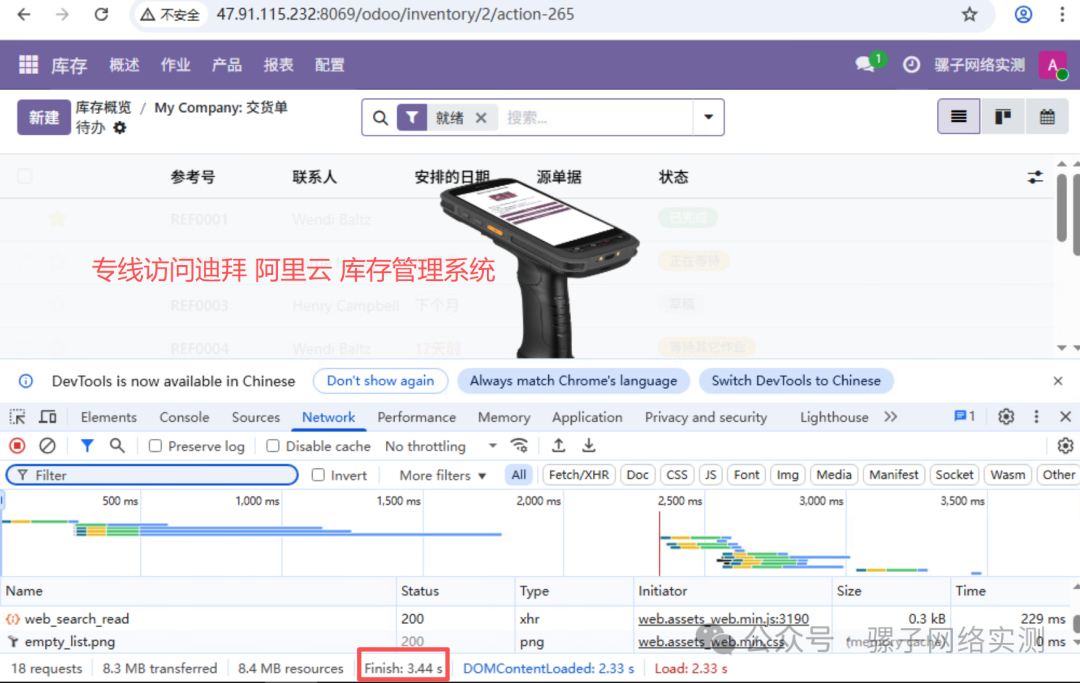This screenshot has width=1080, height=683.
Task: Remove the 就绪 filter from search bar
Action: 481,117
